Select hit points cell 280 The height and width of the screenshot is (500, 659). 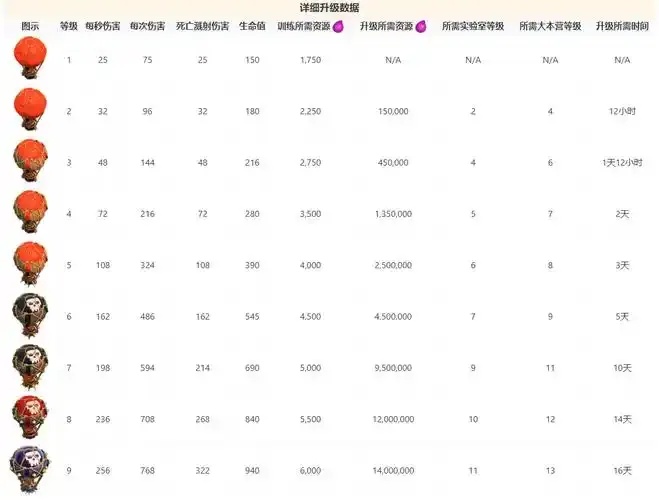pos(252,214)
